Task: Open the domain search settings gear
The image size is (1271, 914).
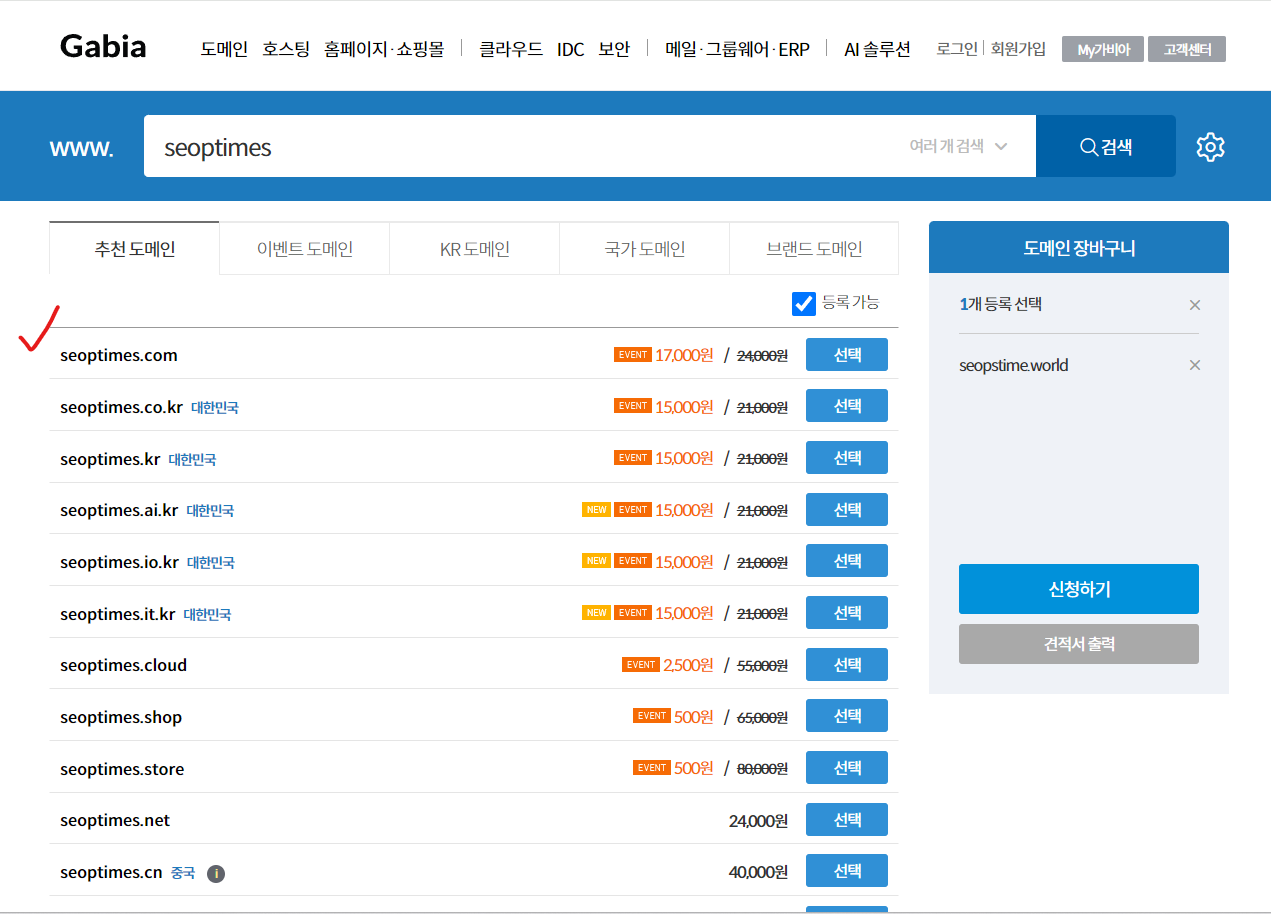Action: [x=1210, y=147]
